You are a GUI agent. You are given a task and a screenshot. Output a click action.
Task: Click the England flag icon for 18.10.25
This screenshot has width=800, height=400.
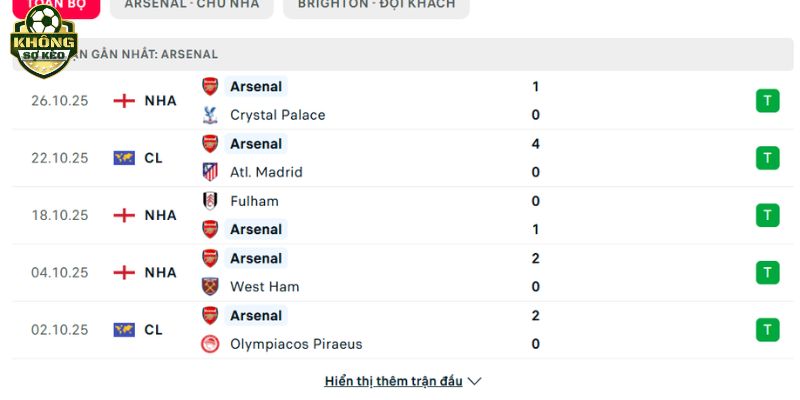pos(124,215)
